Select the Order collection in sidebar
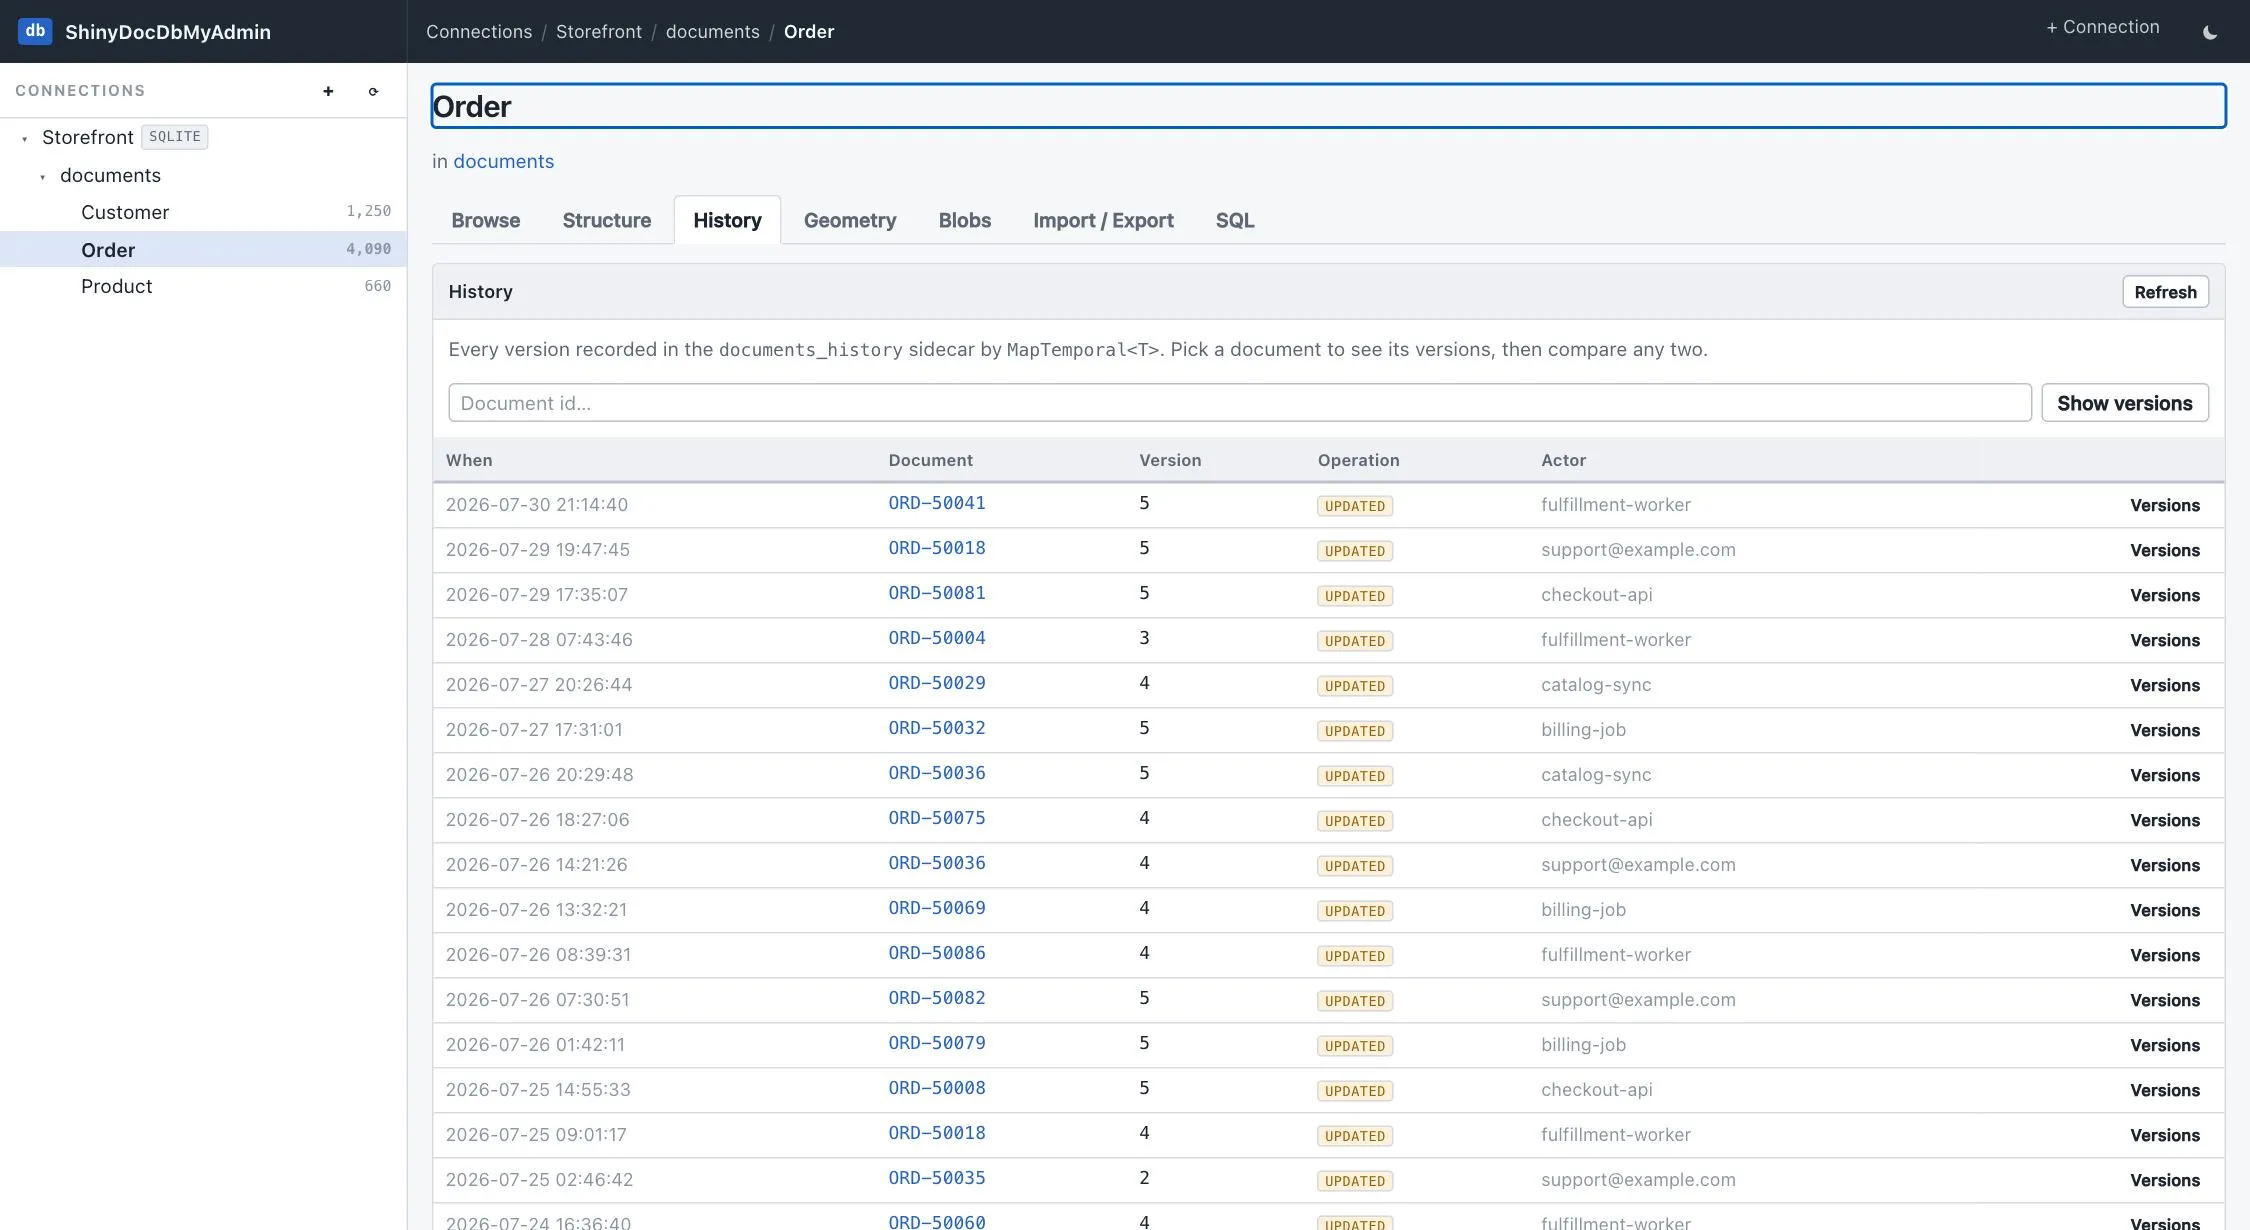The width and height of the screenshot is (2250, 1230). point(203,249)
